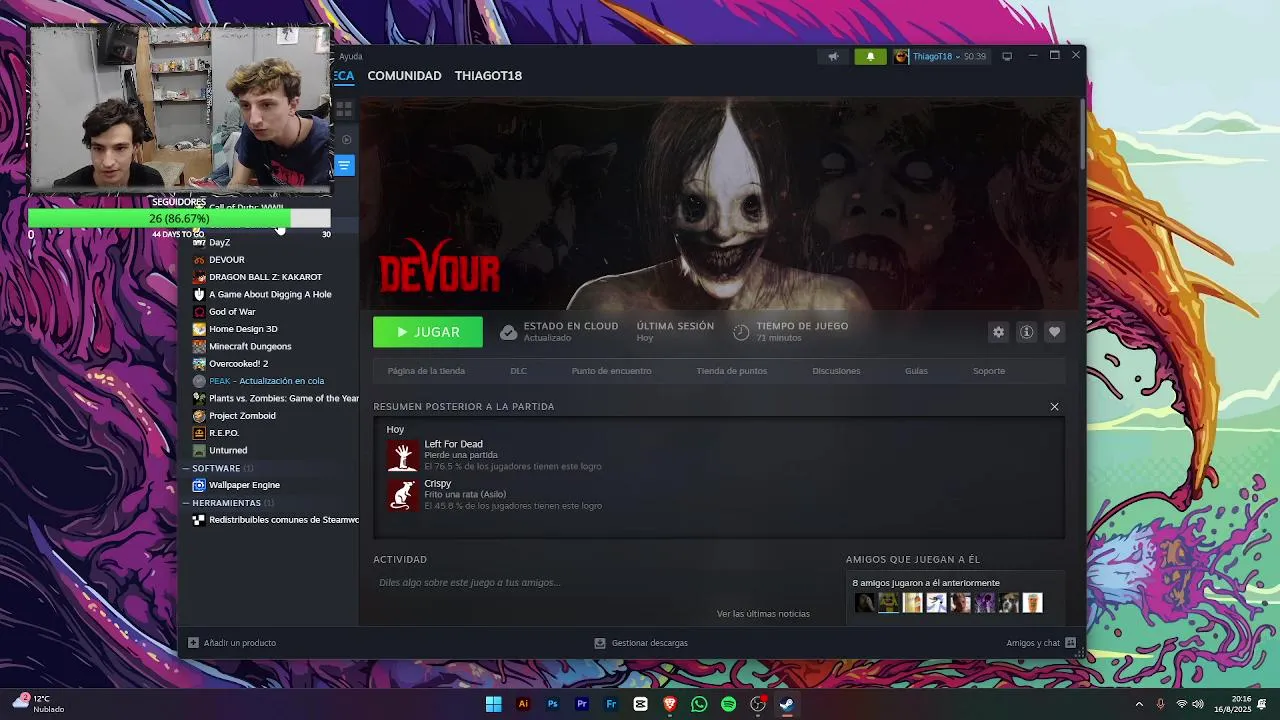Open Brave browser from taskbar

coord(670,704)
